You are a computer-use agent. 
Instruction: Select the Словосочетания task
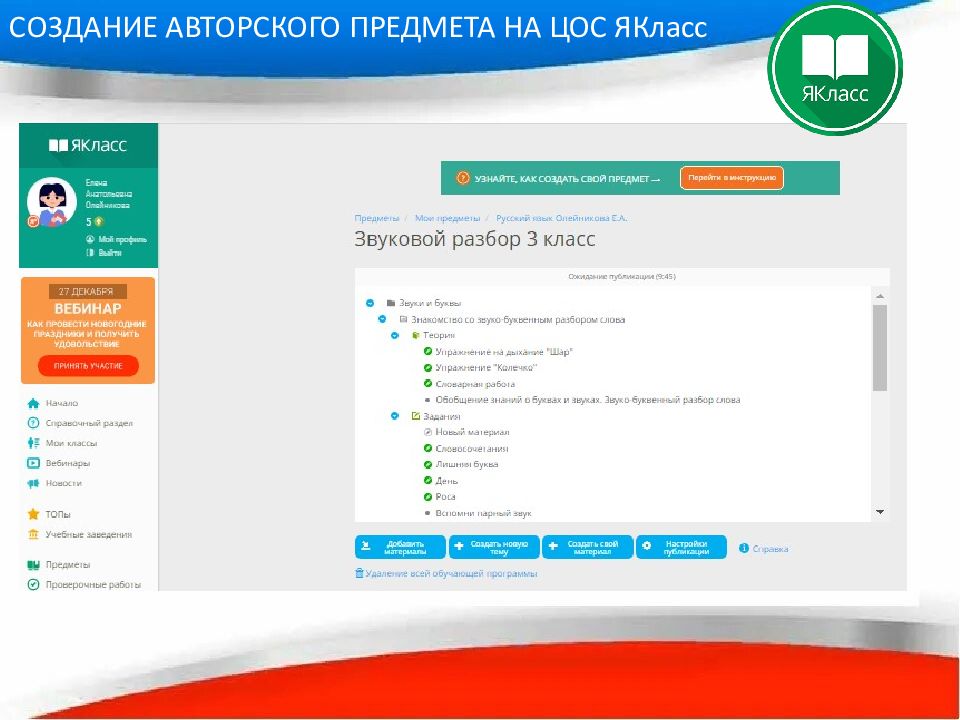pos(472,449)
